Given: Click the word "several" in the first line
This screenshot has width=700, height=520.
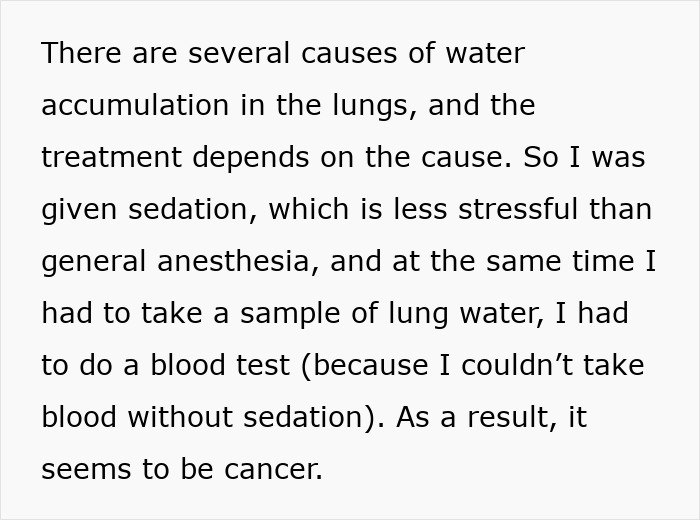Looking at the screenshot, I should click(x=239, y=53).
